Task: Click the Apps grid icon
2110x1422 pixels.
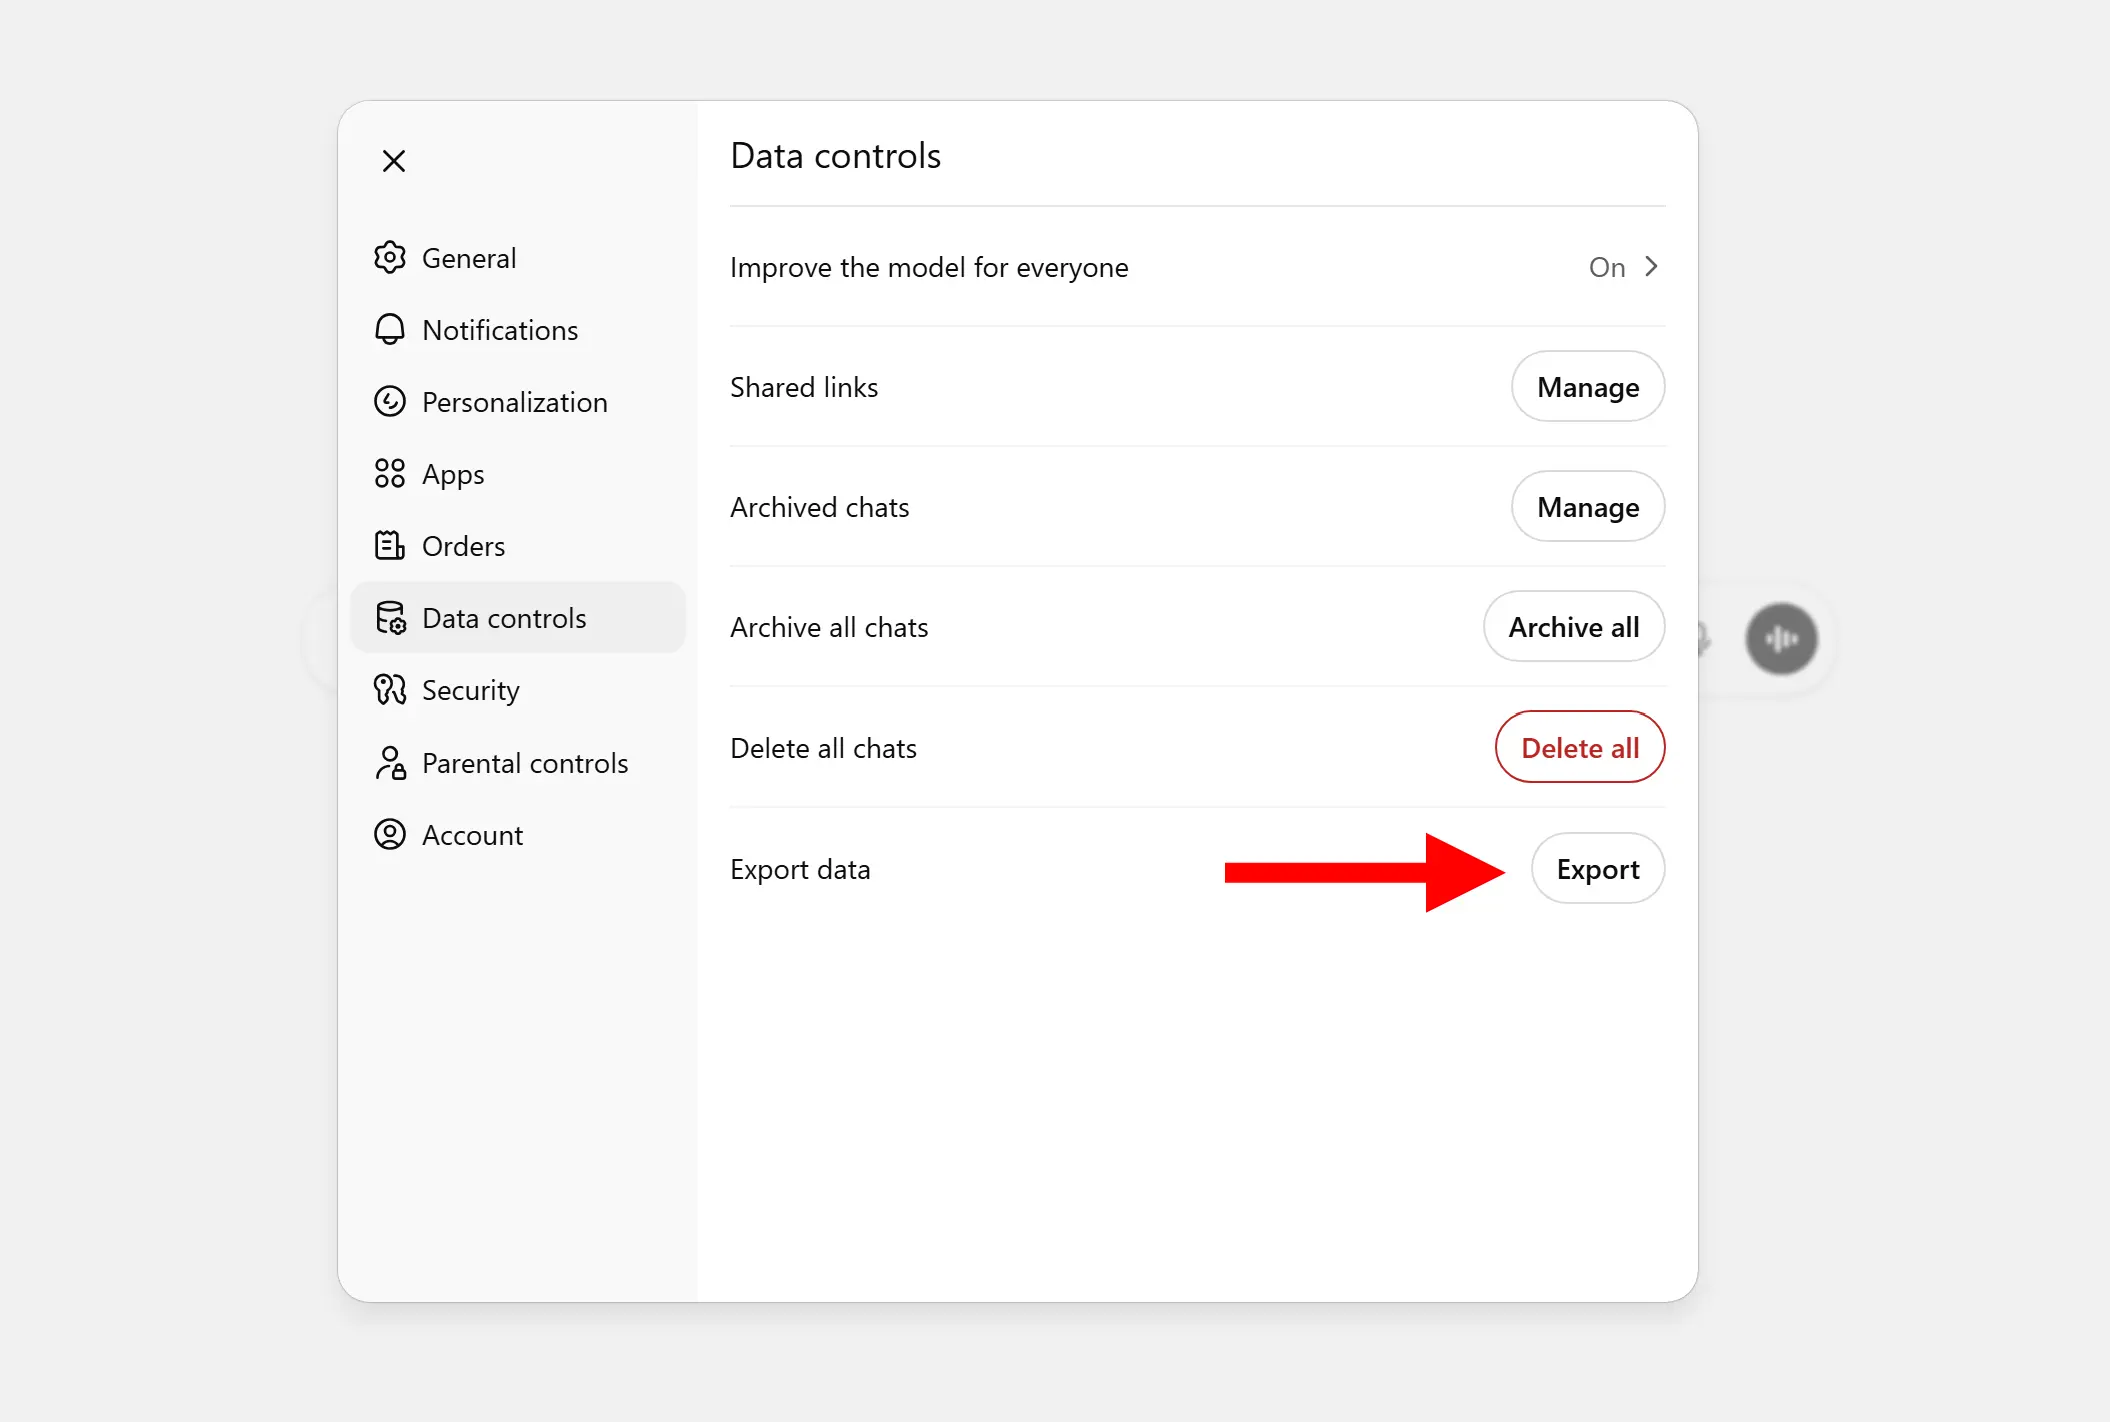Action: pos(389,474)
